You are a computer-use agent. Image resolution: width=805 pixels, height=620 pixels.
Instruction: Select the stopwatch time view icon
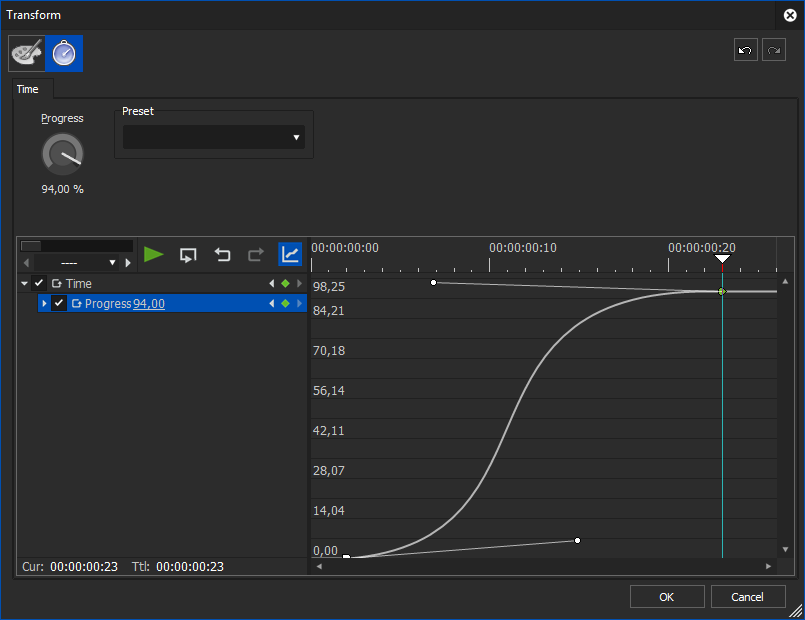(64, 53)
